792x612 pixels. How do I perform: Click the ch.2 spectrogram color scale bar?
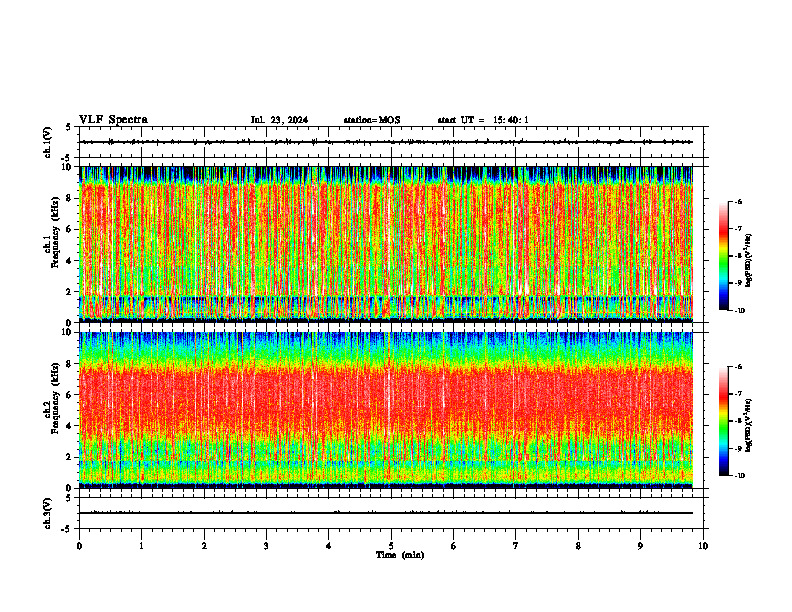(x=723, y=421)
